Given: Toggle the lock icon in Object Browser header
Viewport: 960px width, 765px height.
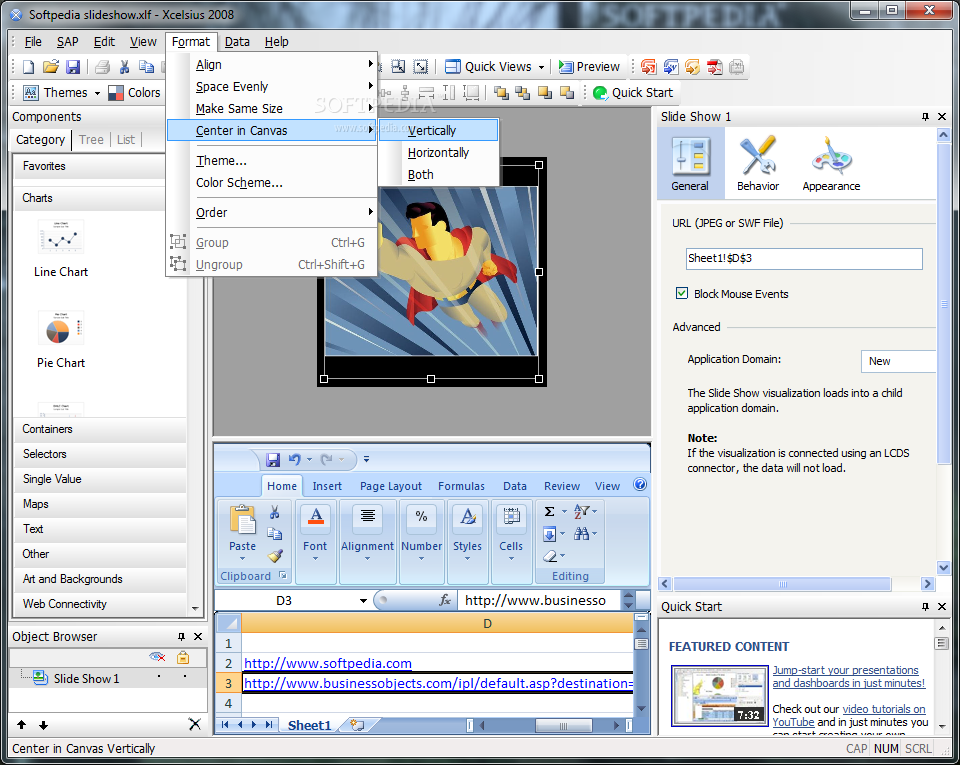Looking at the screenshot, I should [183, 657].
